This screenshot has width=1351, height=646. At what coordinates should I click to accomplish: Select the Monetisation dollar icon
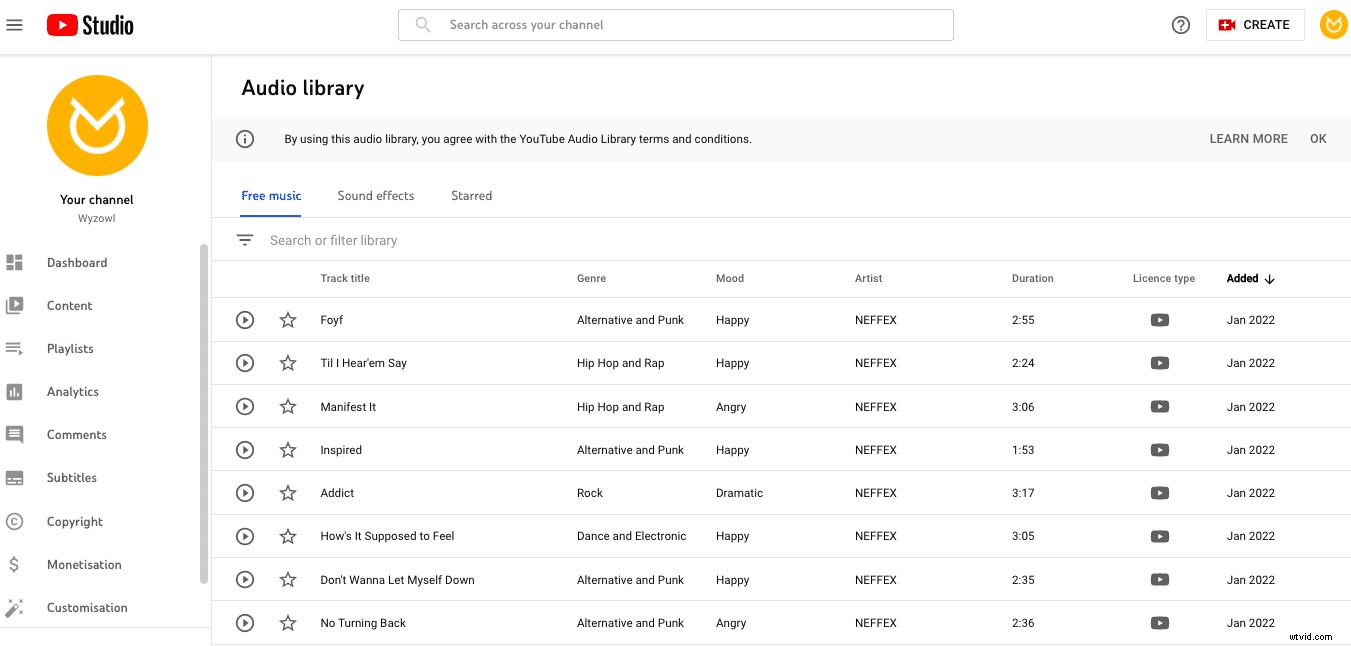tap(15, 564)
